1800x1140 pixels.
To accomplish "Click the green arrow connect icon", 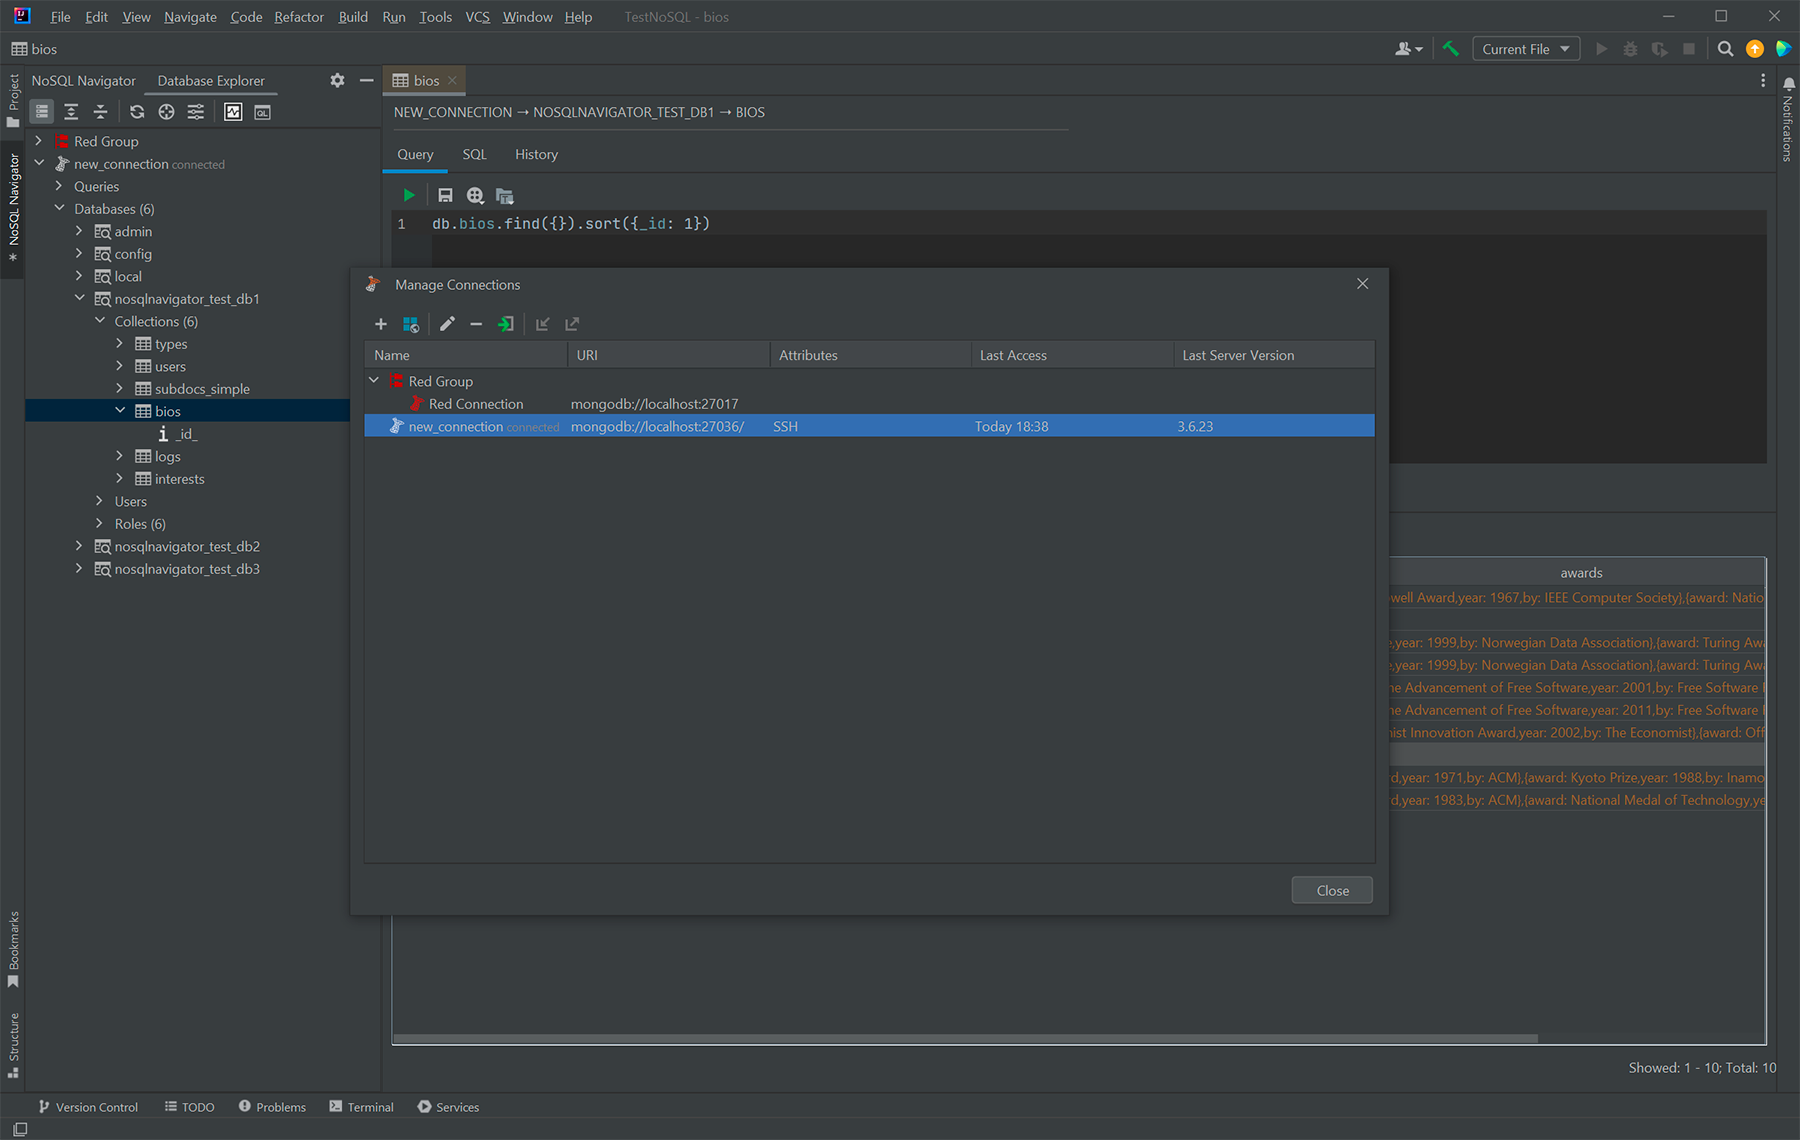I will click(x=506, y=324).
